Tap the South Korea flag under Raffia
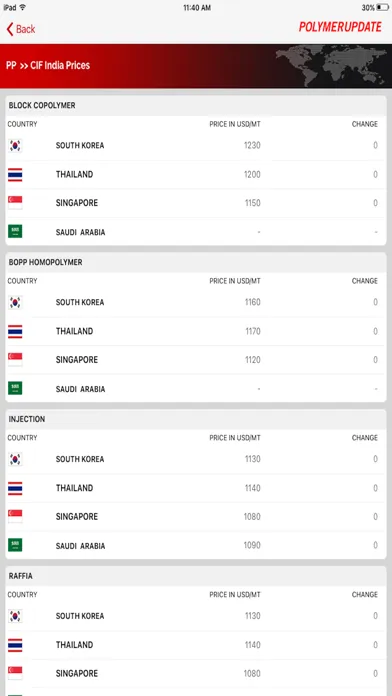The height and width of the screenshot is (696, 392). click(x=15, y=616)
